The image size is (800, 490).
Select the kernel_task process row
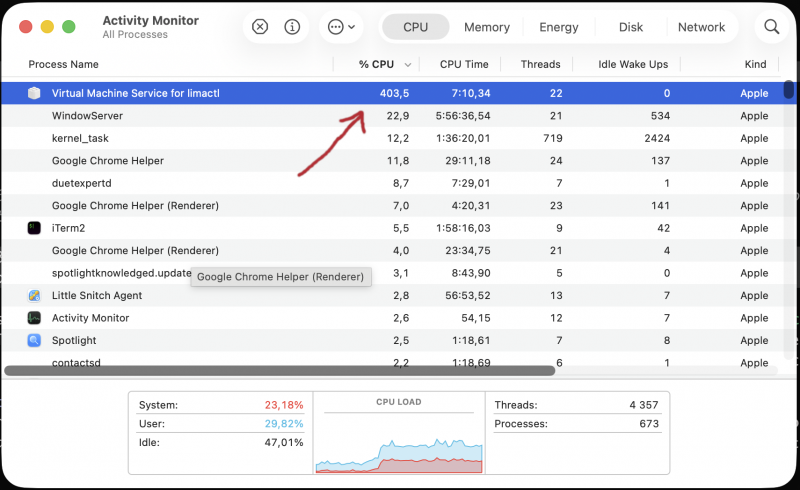(x=392, y=138)
